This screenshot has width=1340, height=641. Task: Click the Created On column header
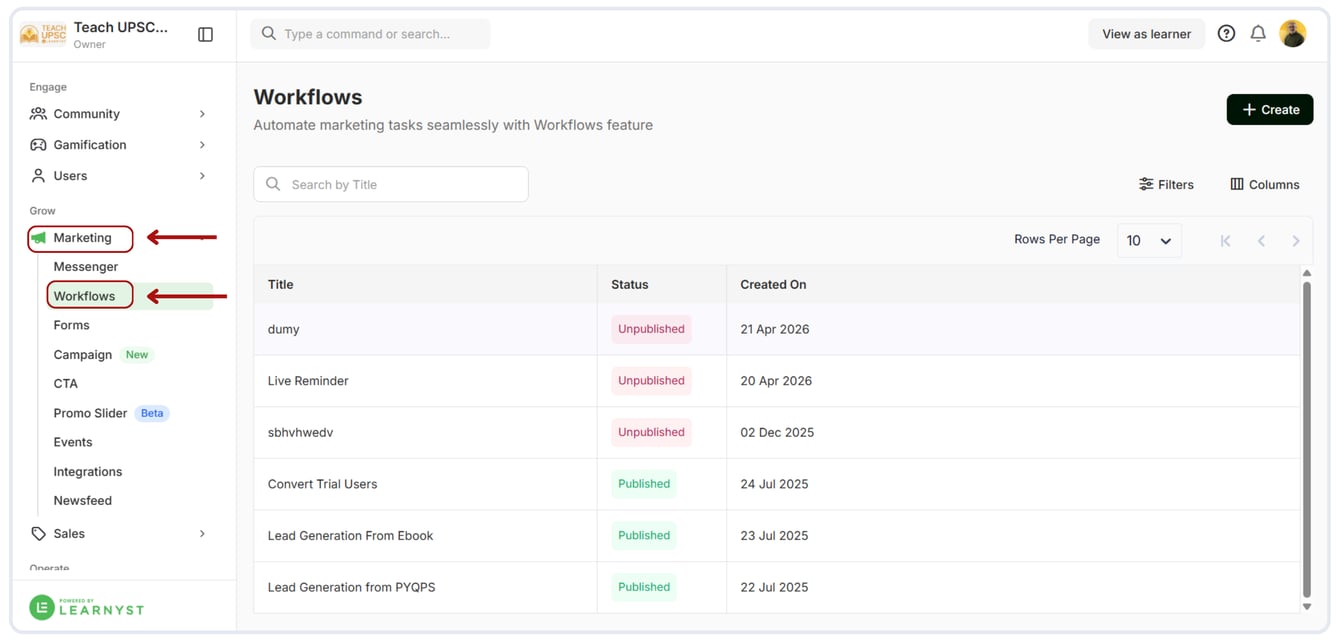pyautogui.click(x=773, y=285)
